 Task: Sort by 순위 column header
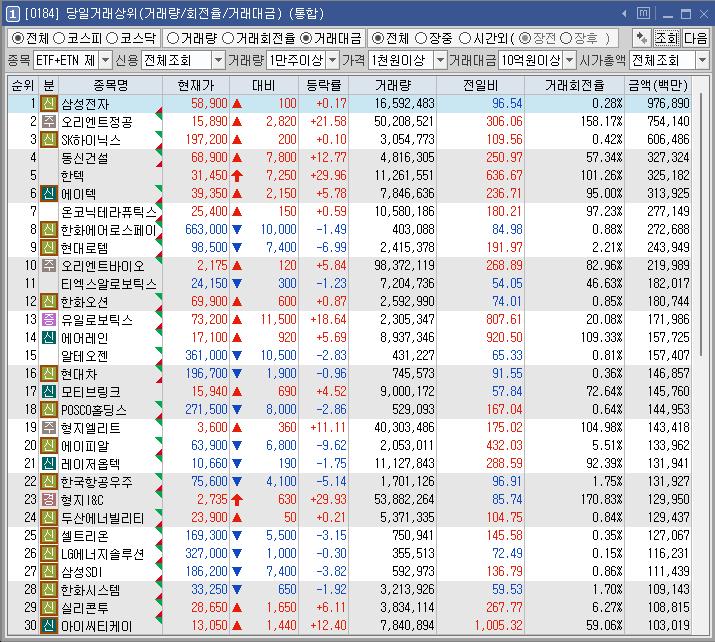23,85
